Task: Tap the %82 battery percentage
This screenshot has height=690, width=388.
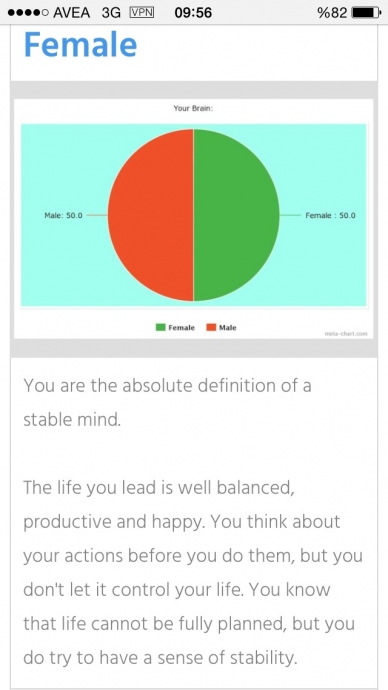Action: point(332,13)
